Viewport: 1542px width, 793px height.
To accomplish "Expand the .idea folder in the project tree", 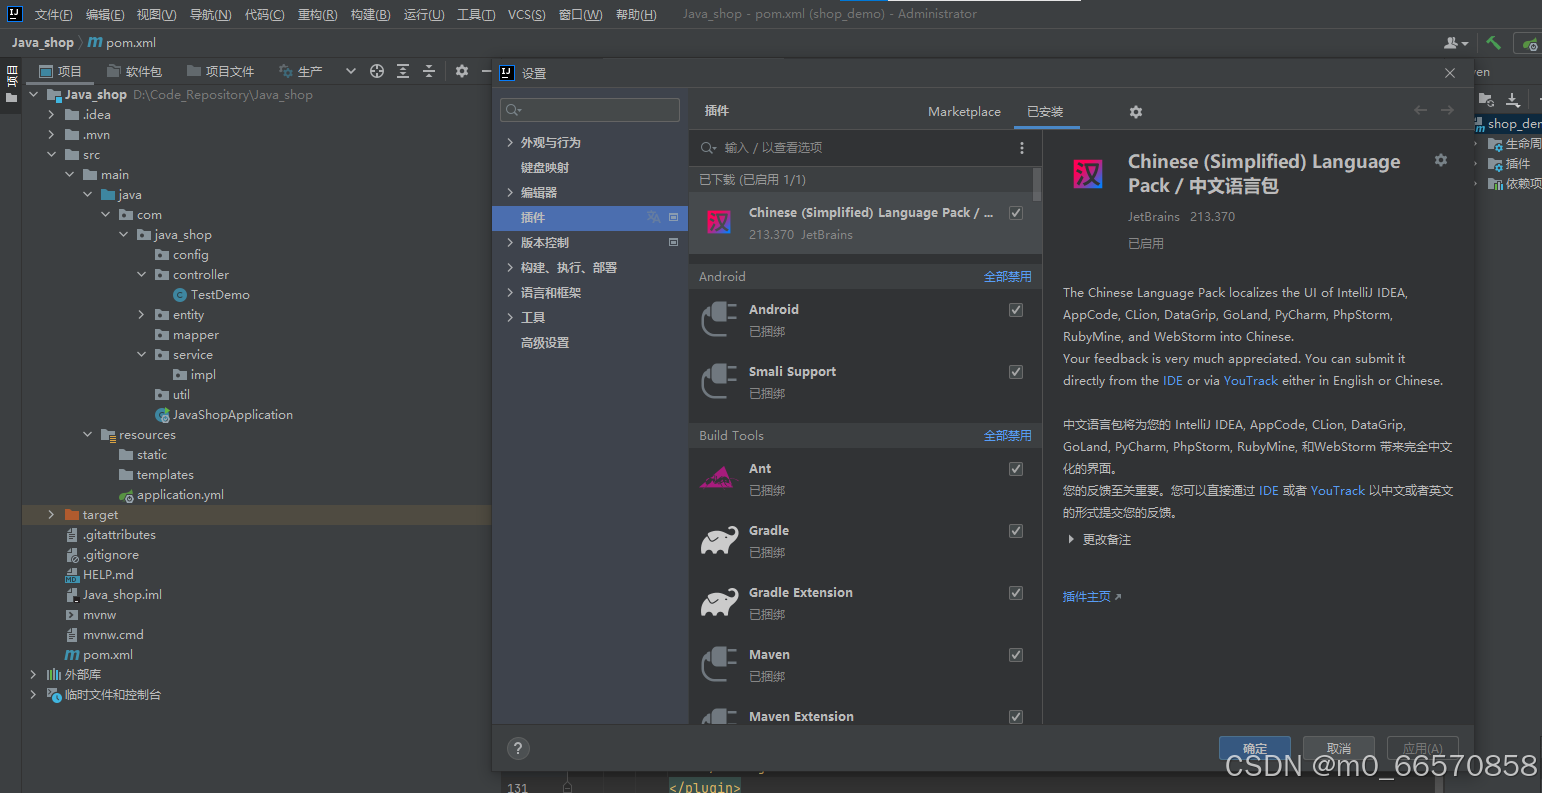I will (52, 115).
